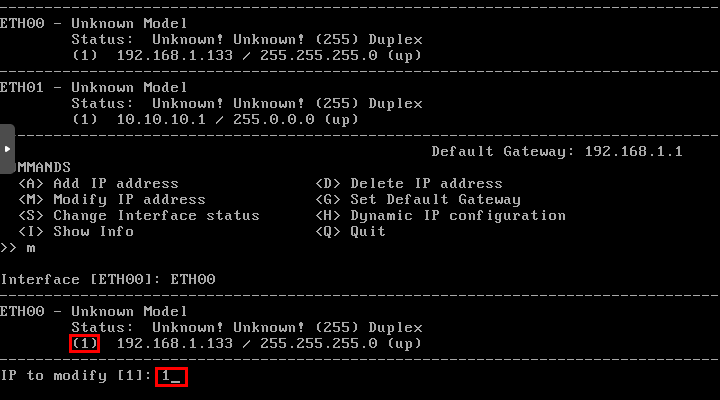The image size is (720, 400).
Task: Click the >> m command prompt line
Action: (18, 248)
